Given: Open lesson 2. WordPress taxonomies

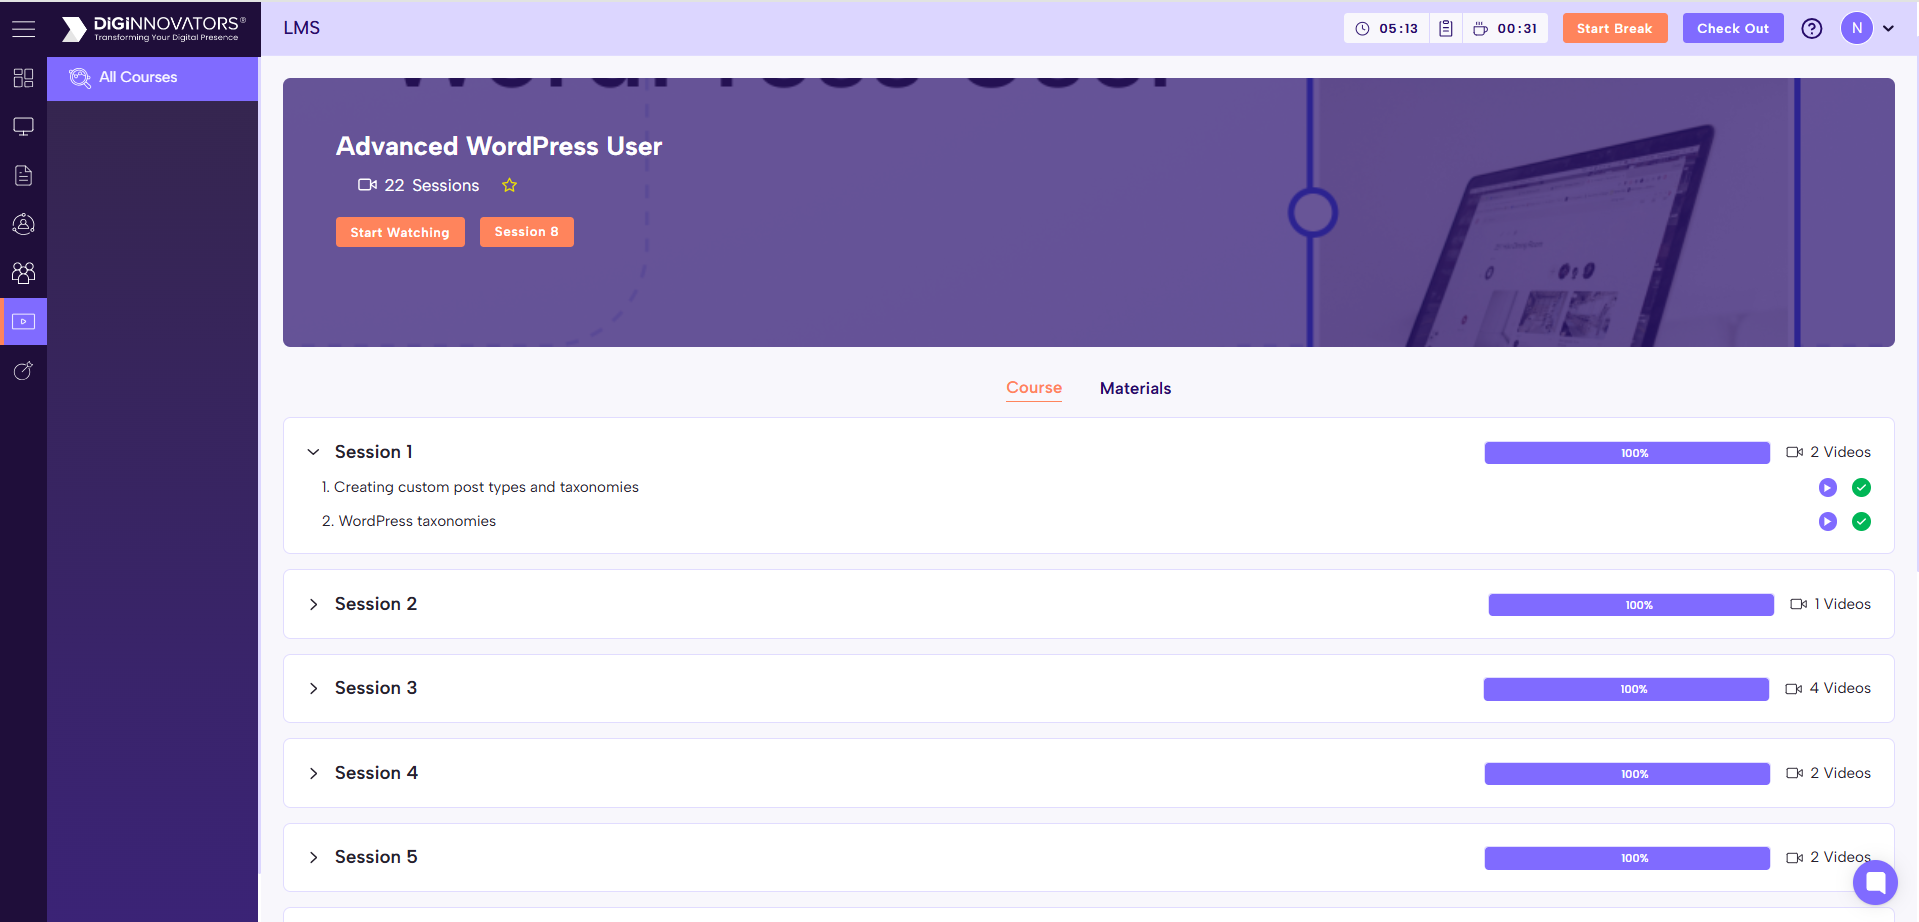Looking at the screenshot, I should tap(409, 521).
